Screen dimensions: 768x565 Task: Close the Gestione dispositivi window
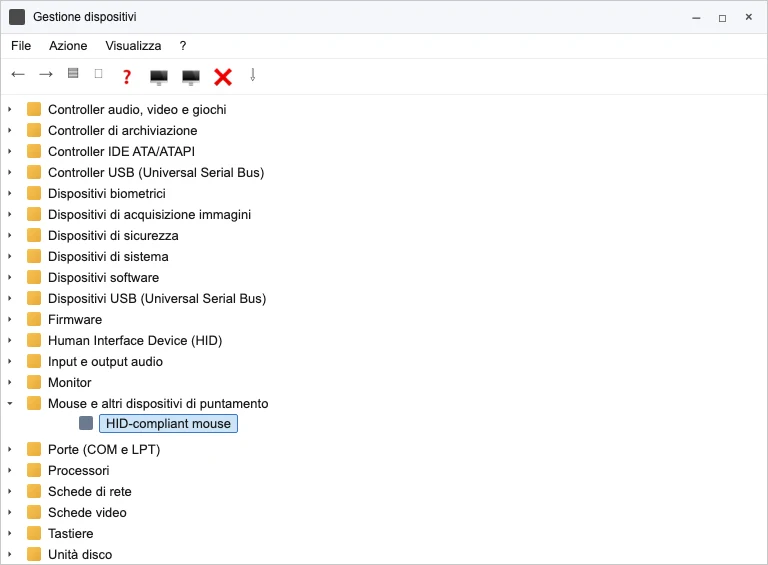748,17
